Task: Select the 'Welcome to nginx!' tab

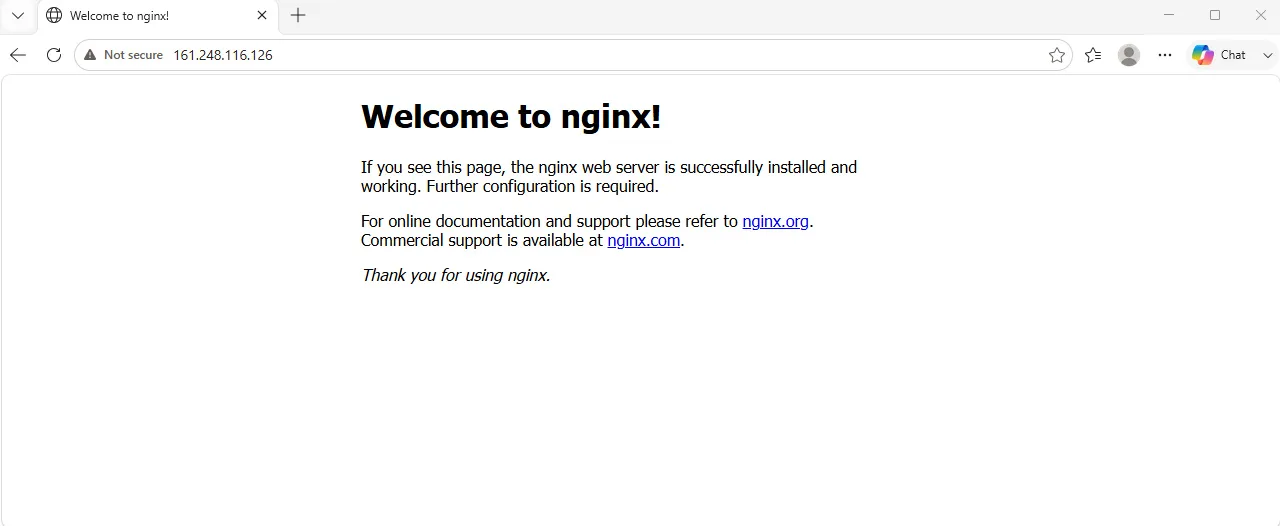Action: 157,15
